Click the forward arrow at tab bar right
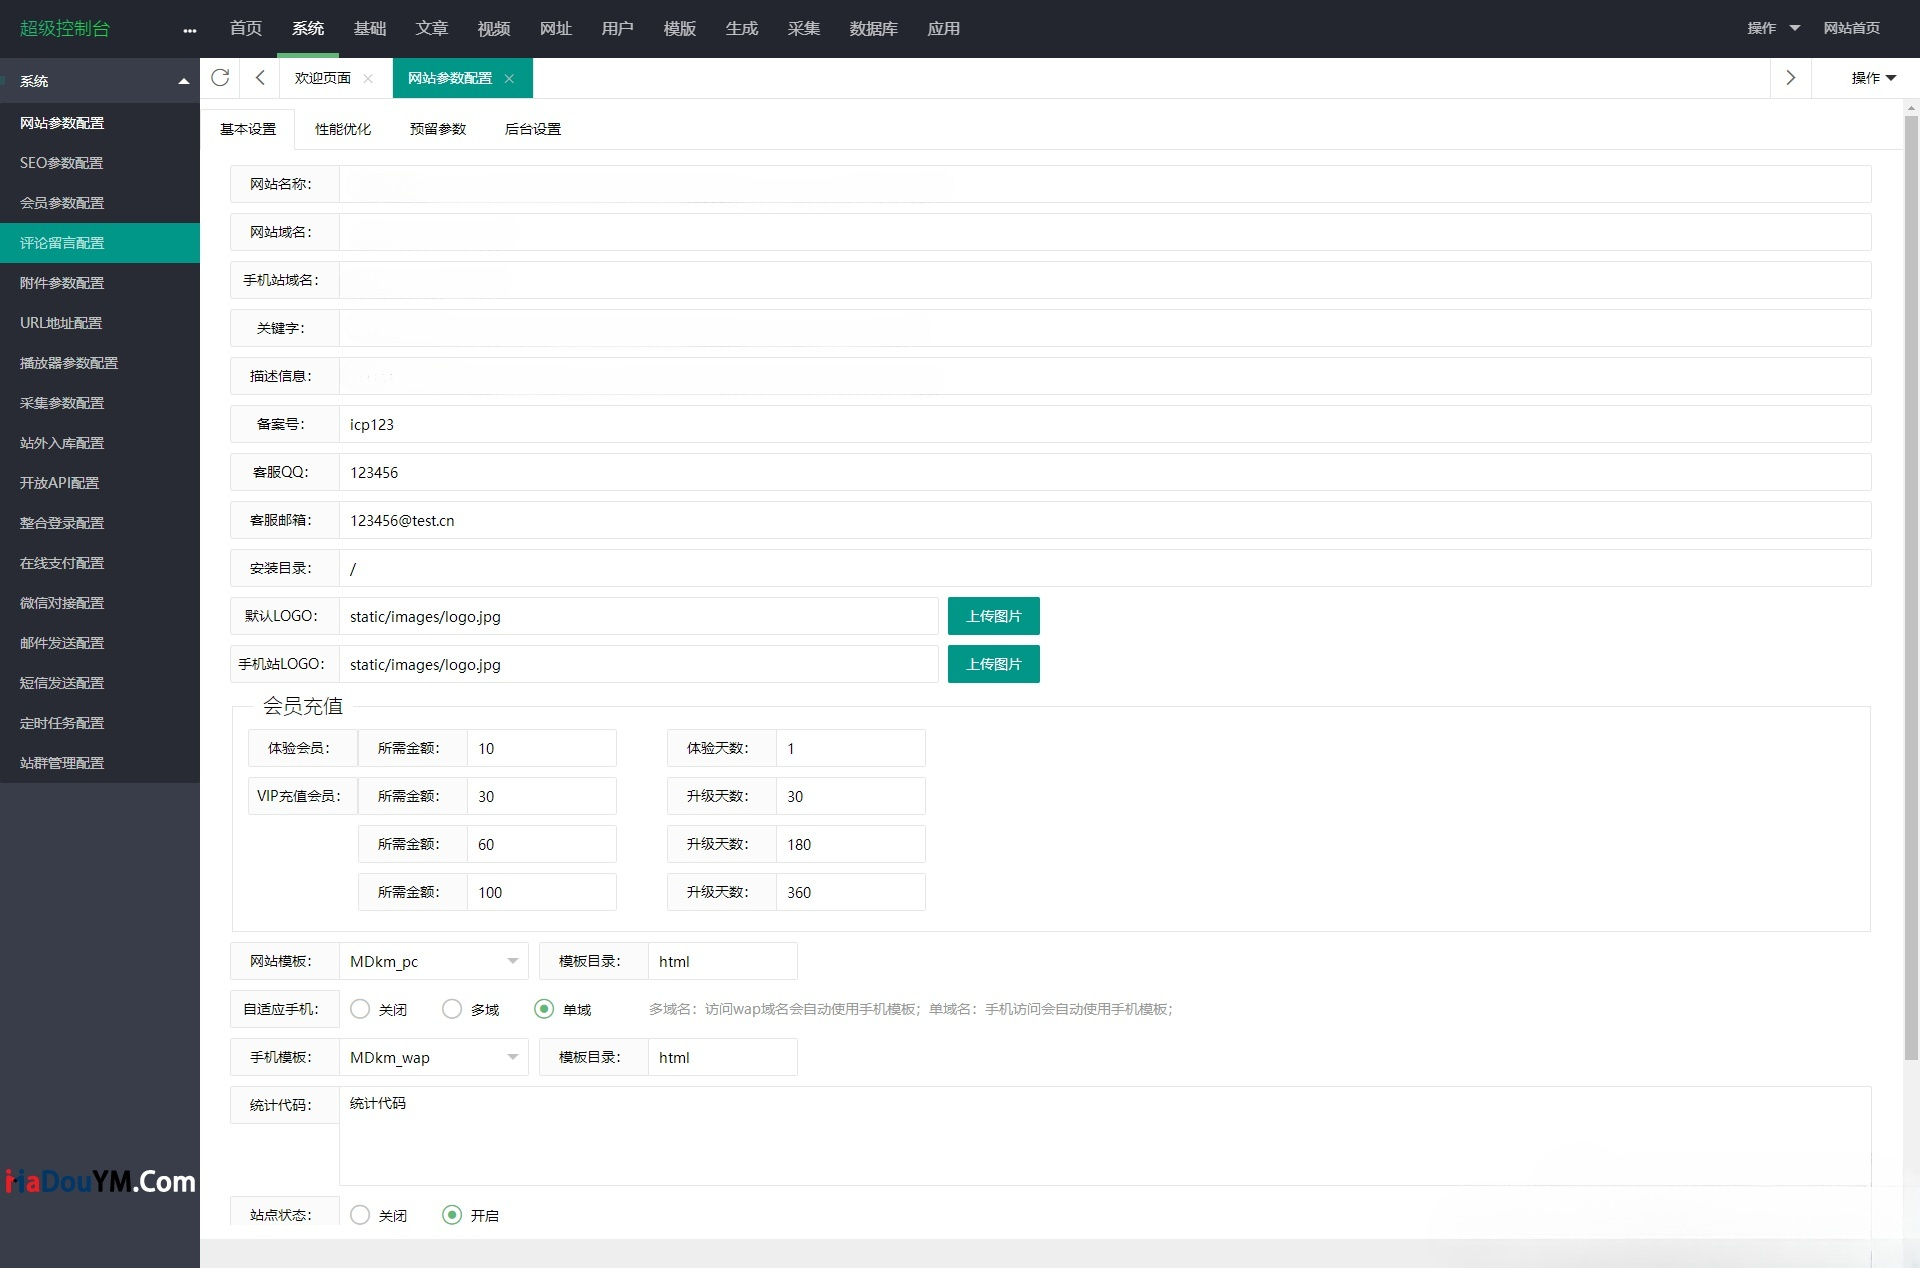1920x1268 pixels. tap(1790, 78)
